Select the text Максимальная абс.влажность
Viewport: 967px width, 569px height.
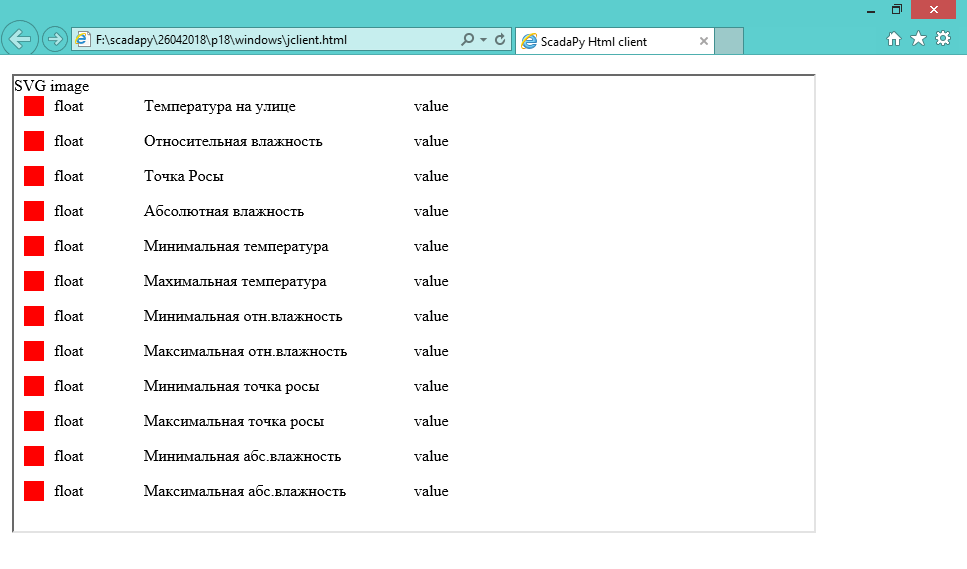tap(245, 491)
